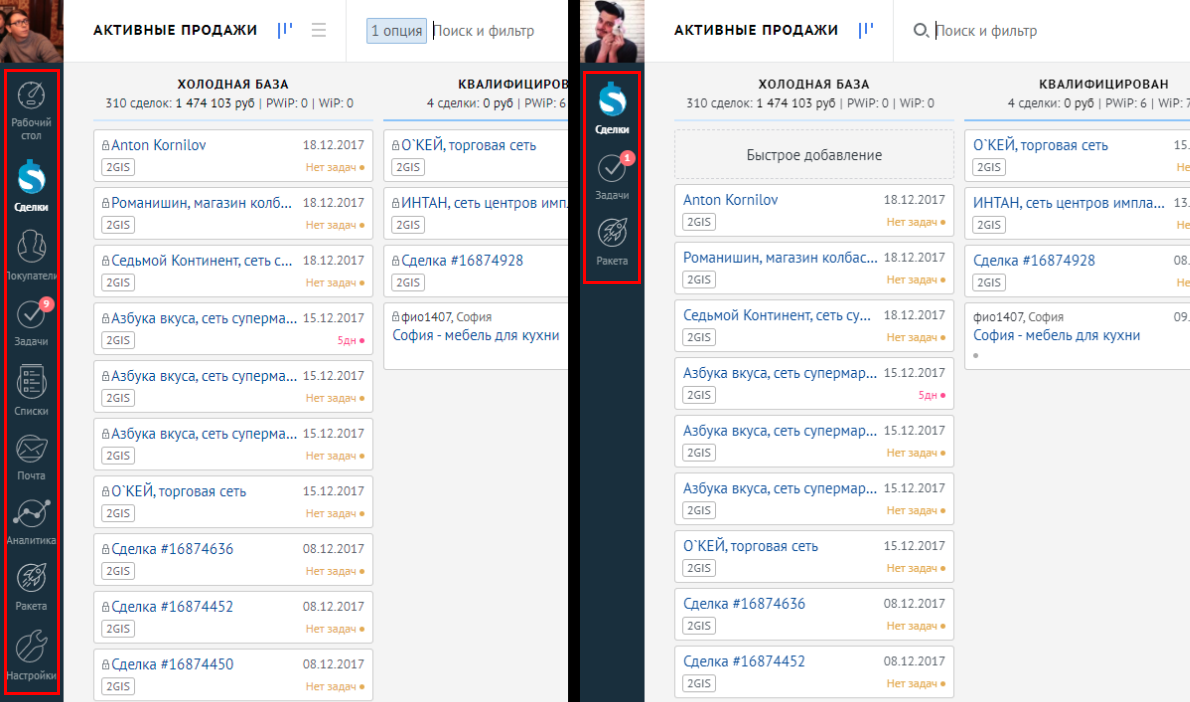Click АКТИВНЫЕ ПРОДАЖИ title in left header
Image resolution: width=1190 pixels, height=702 pixels.
[175, 30]
